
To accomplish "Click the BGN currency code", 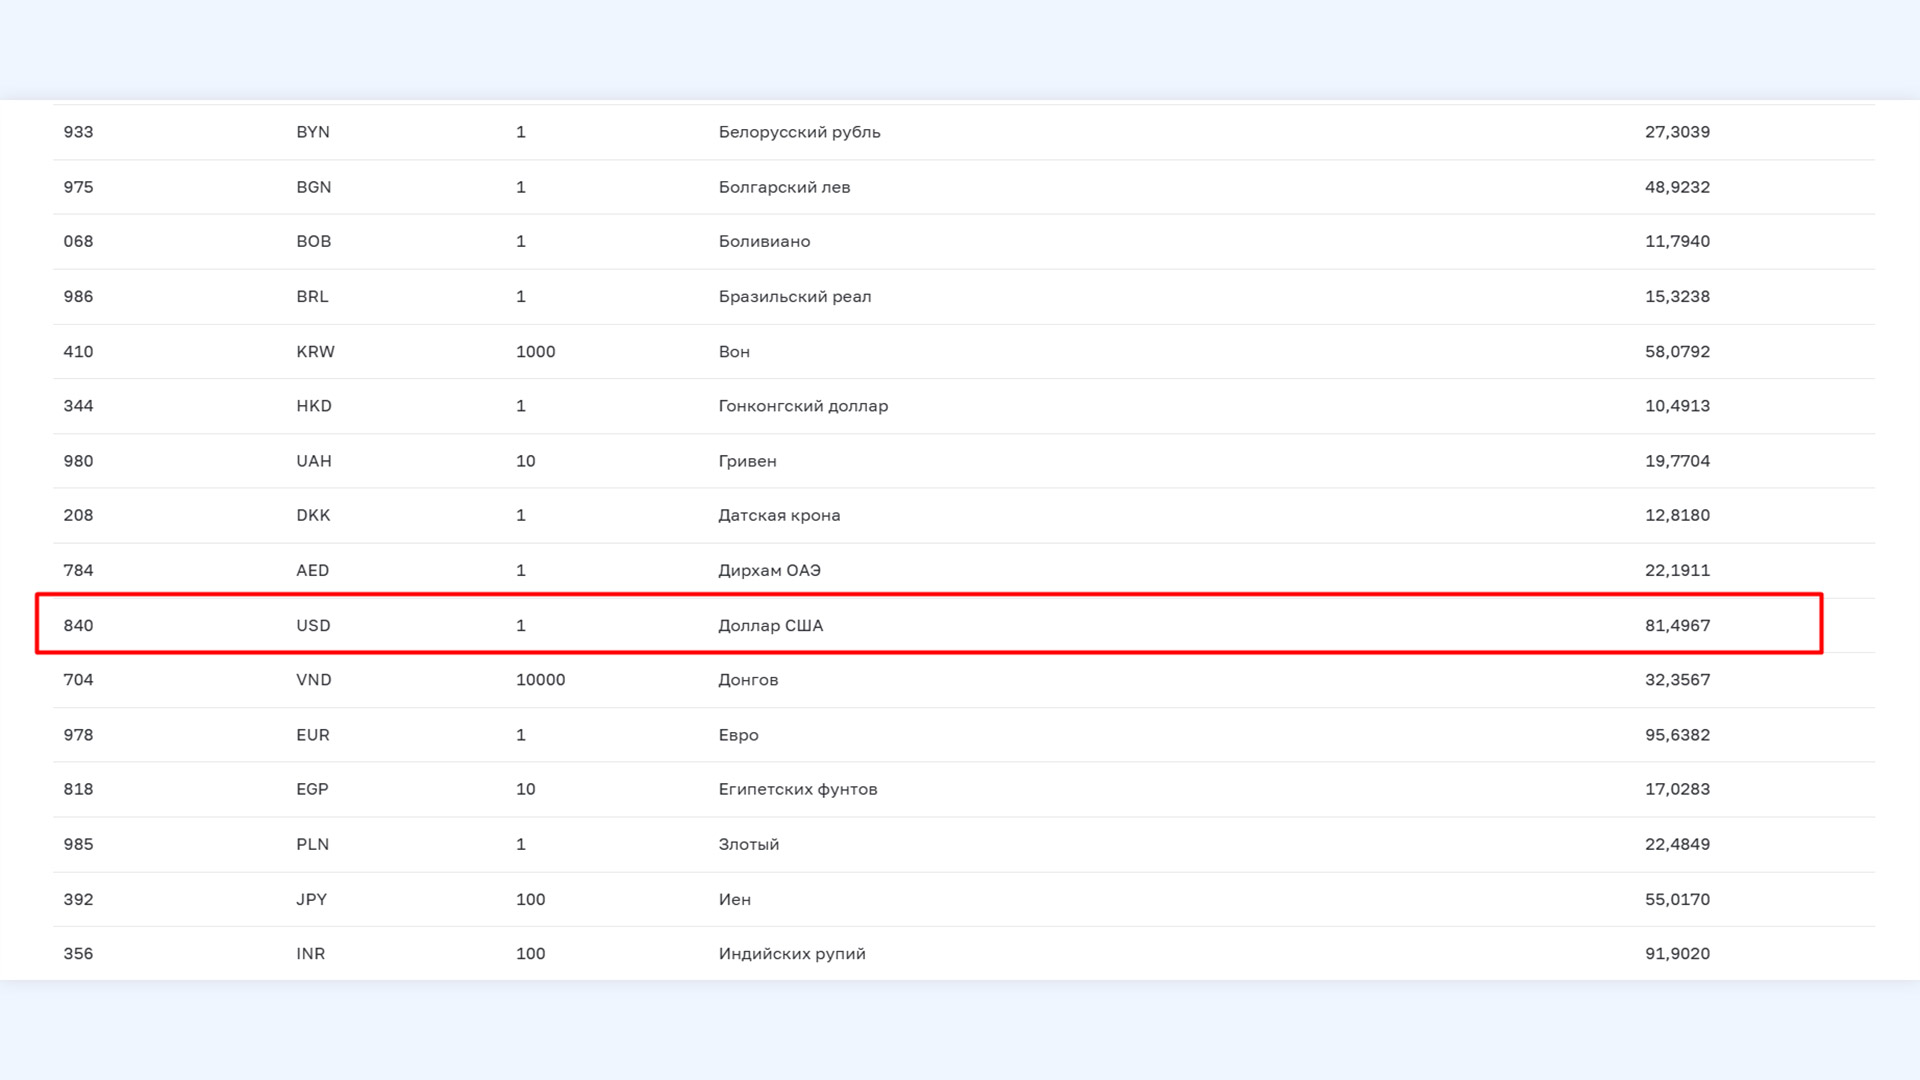I will coord(313,187).
